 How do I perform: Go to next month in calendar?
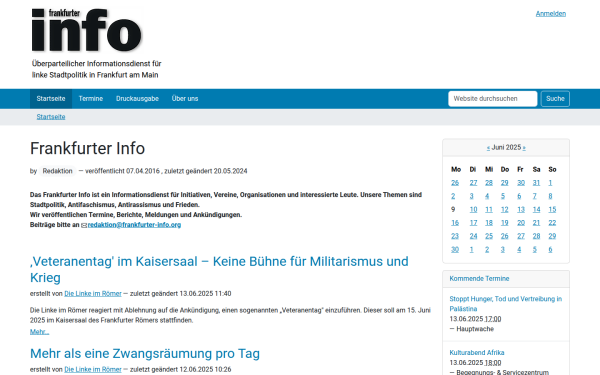click(524, 148)
